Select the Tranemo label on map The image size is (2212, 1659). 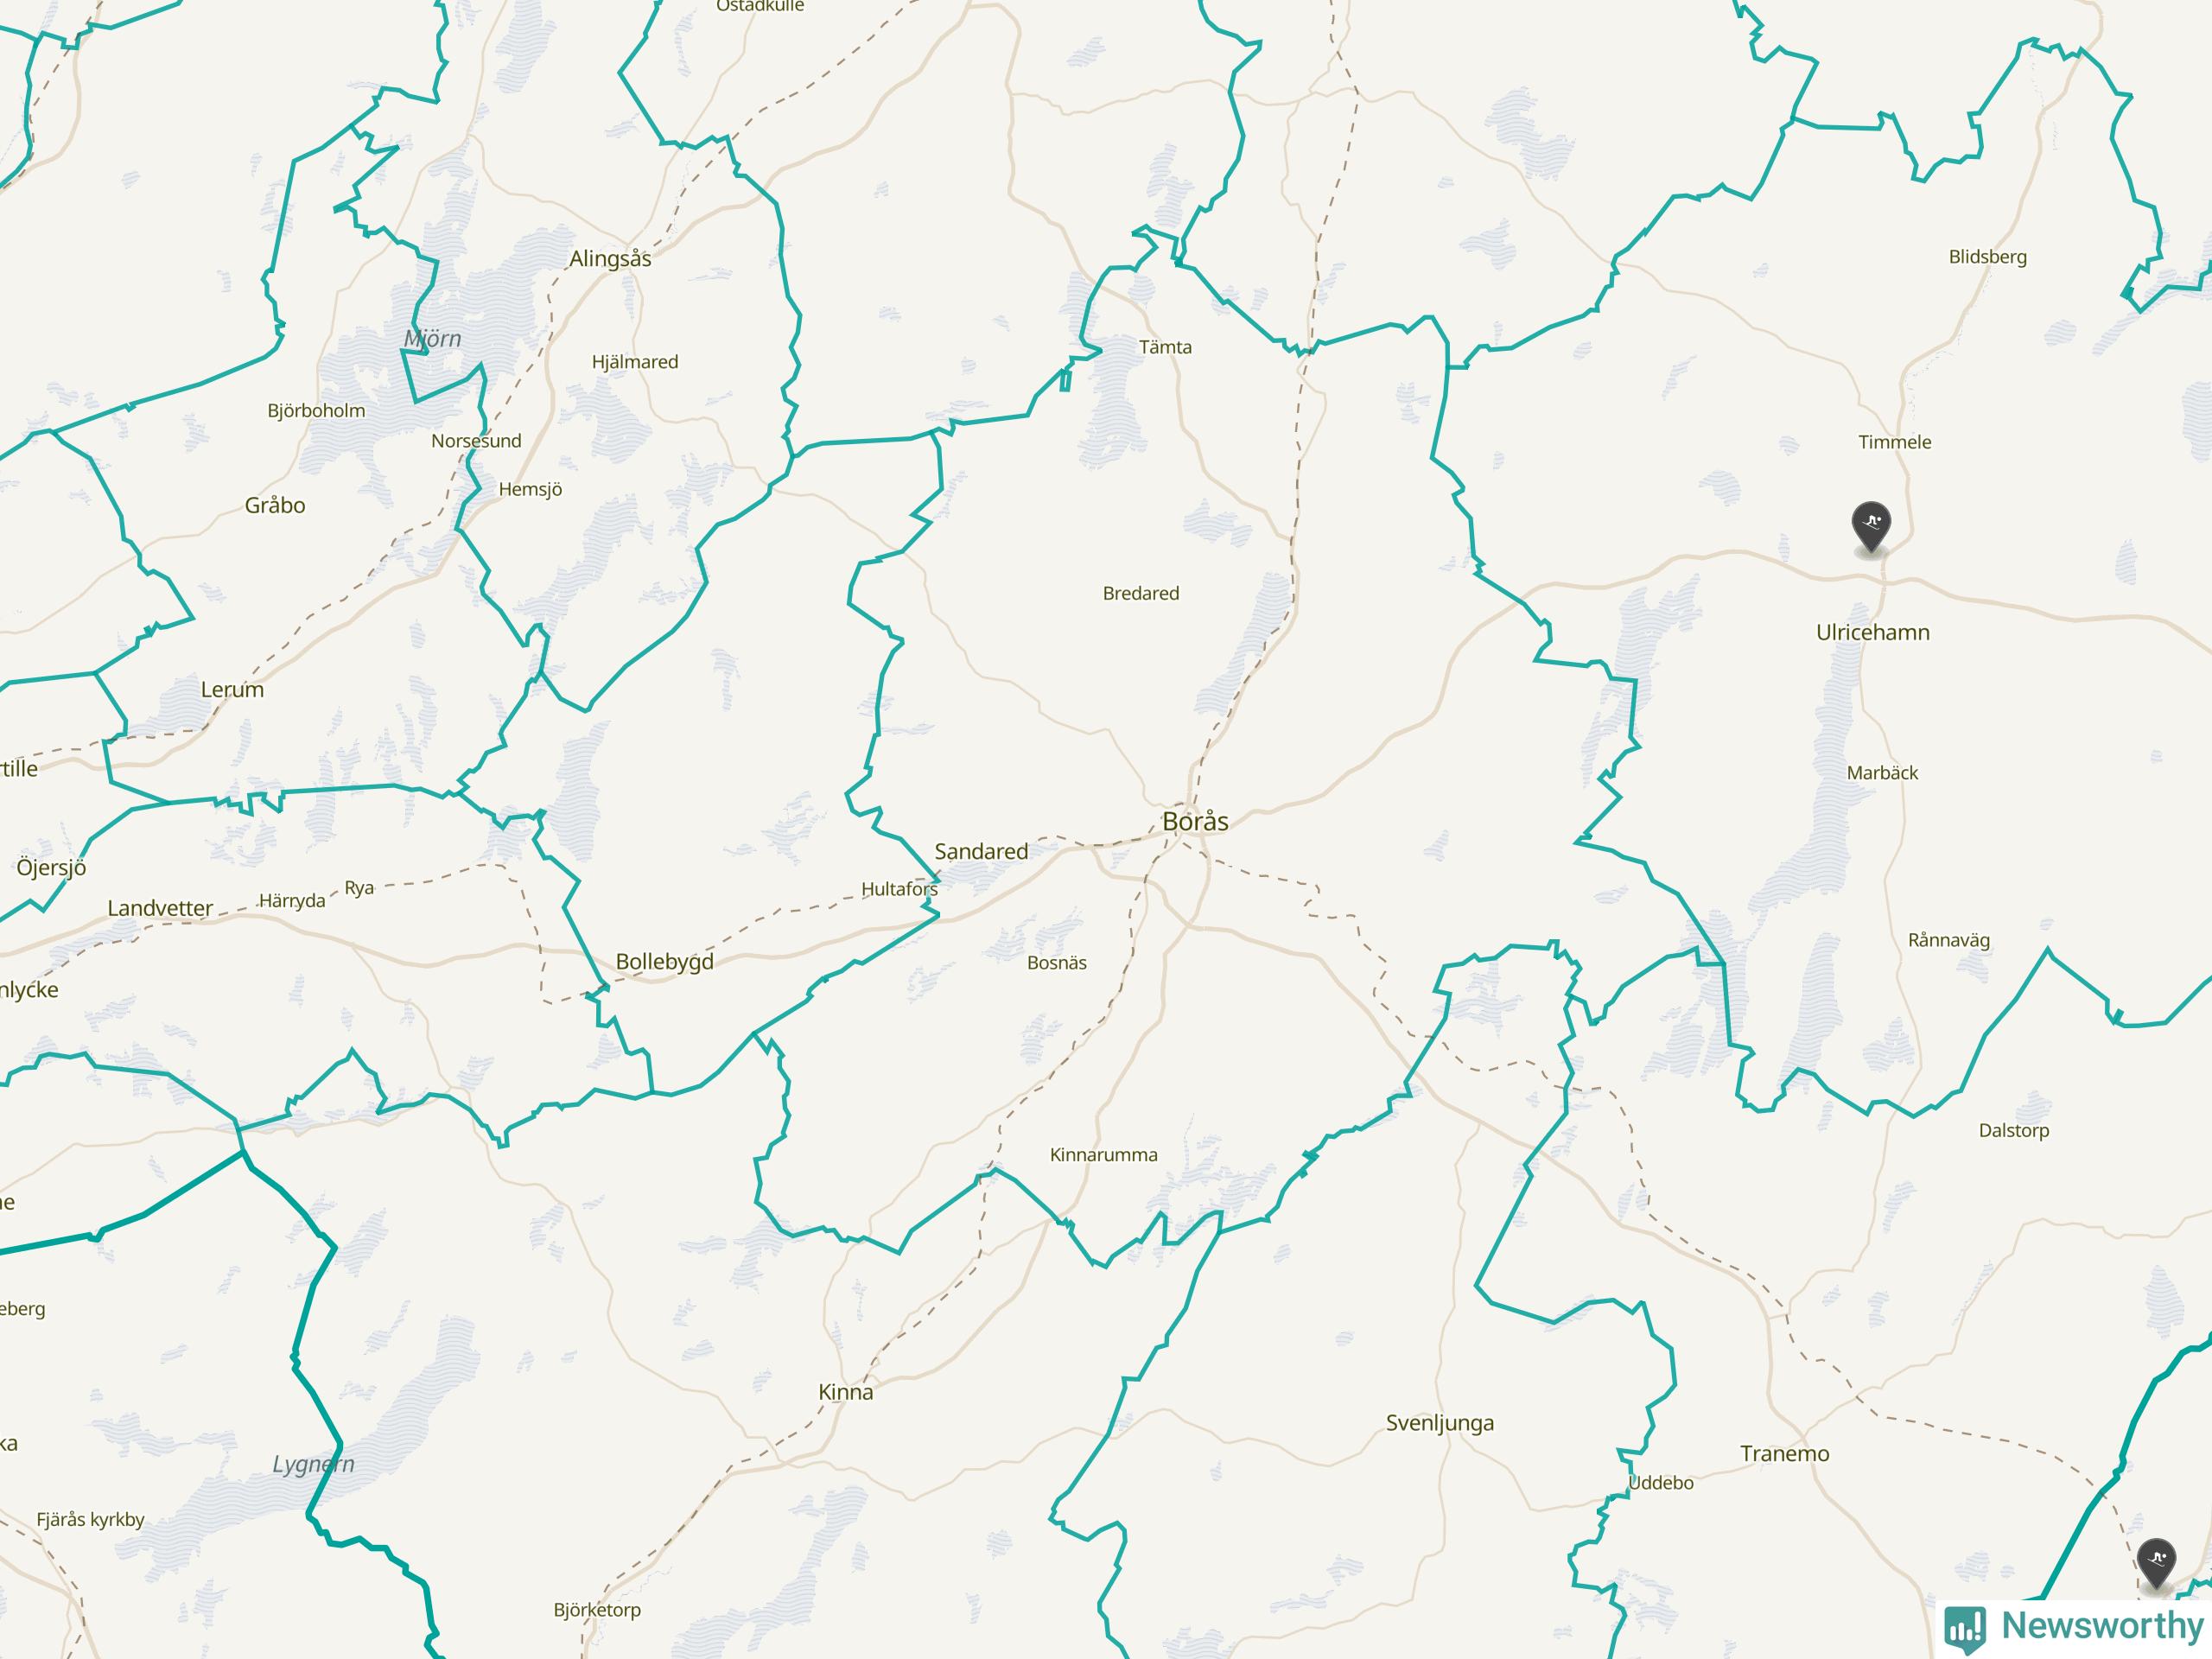click(x=1785, y=1454)
